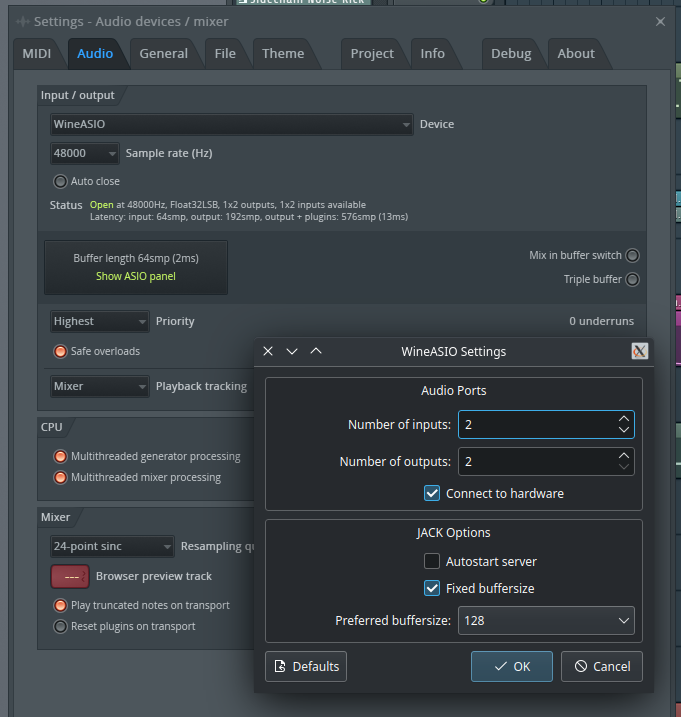This screenshot has width=681, height=717.
Task: Switch to the File tab
Action: click(x=225, y=54)
